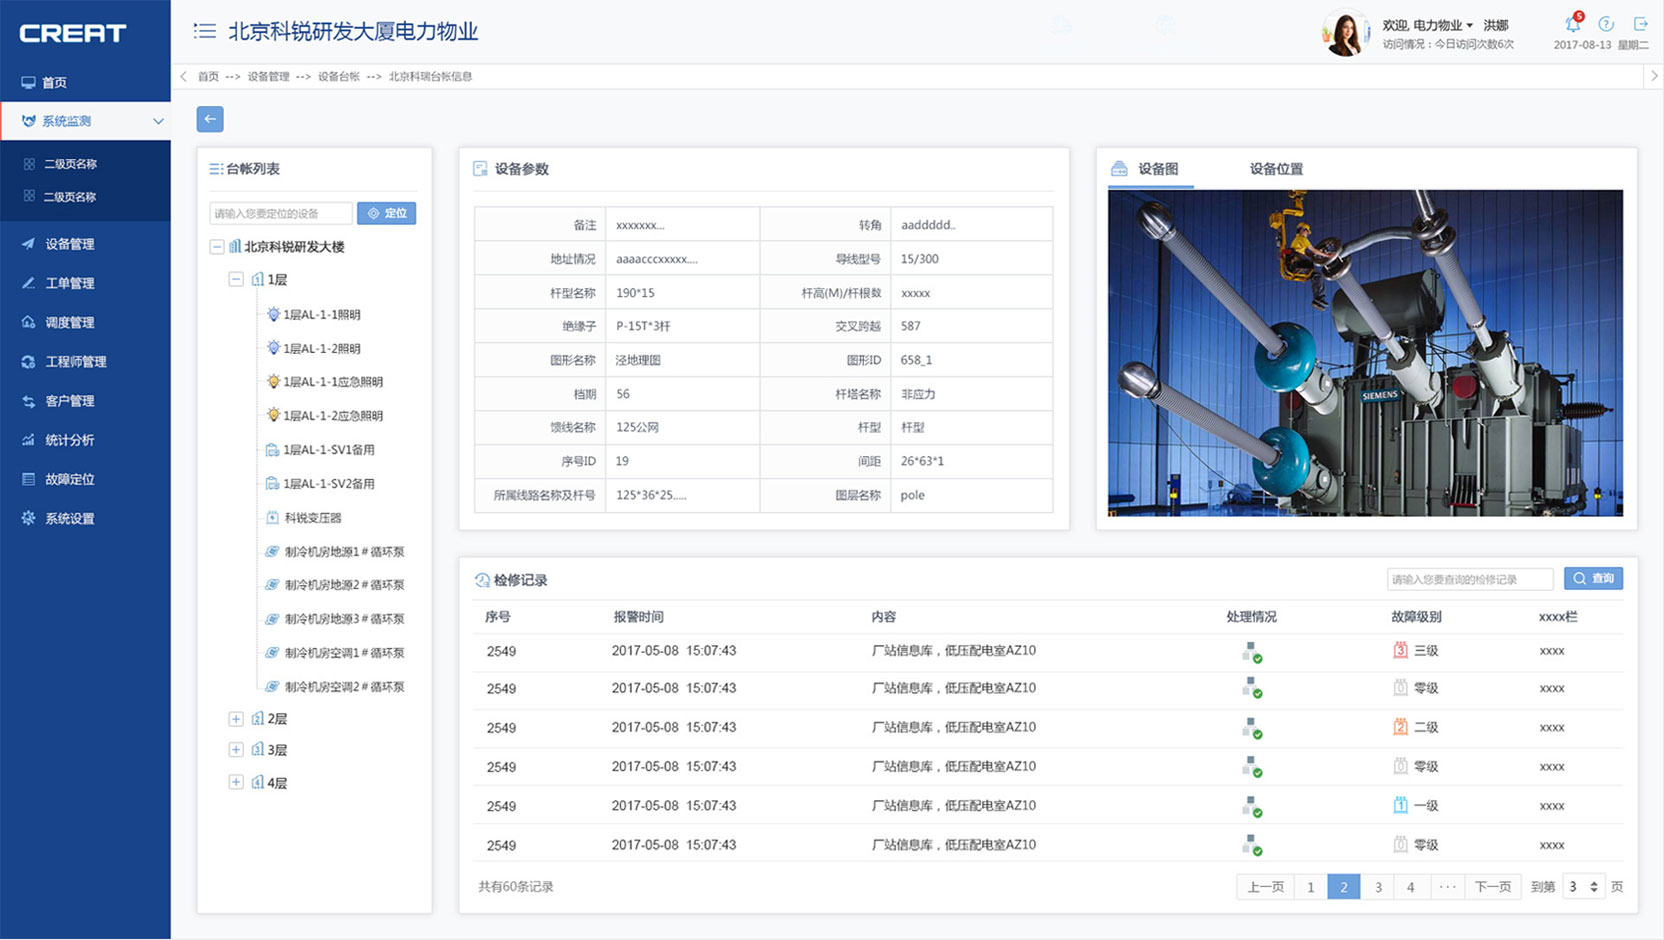Image resolution: width=1664 pixels, height=940 pixels.
Task: Open 统计分析 in the sidebar
Action: point(69,440)
